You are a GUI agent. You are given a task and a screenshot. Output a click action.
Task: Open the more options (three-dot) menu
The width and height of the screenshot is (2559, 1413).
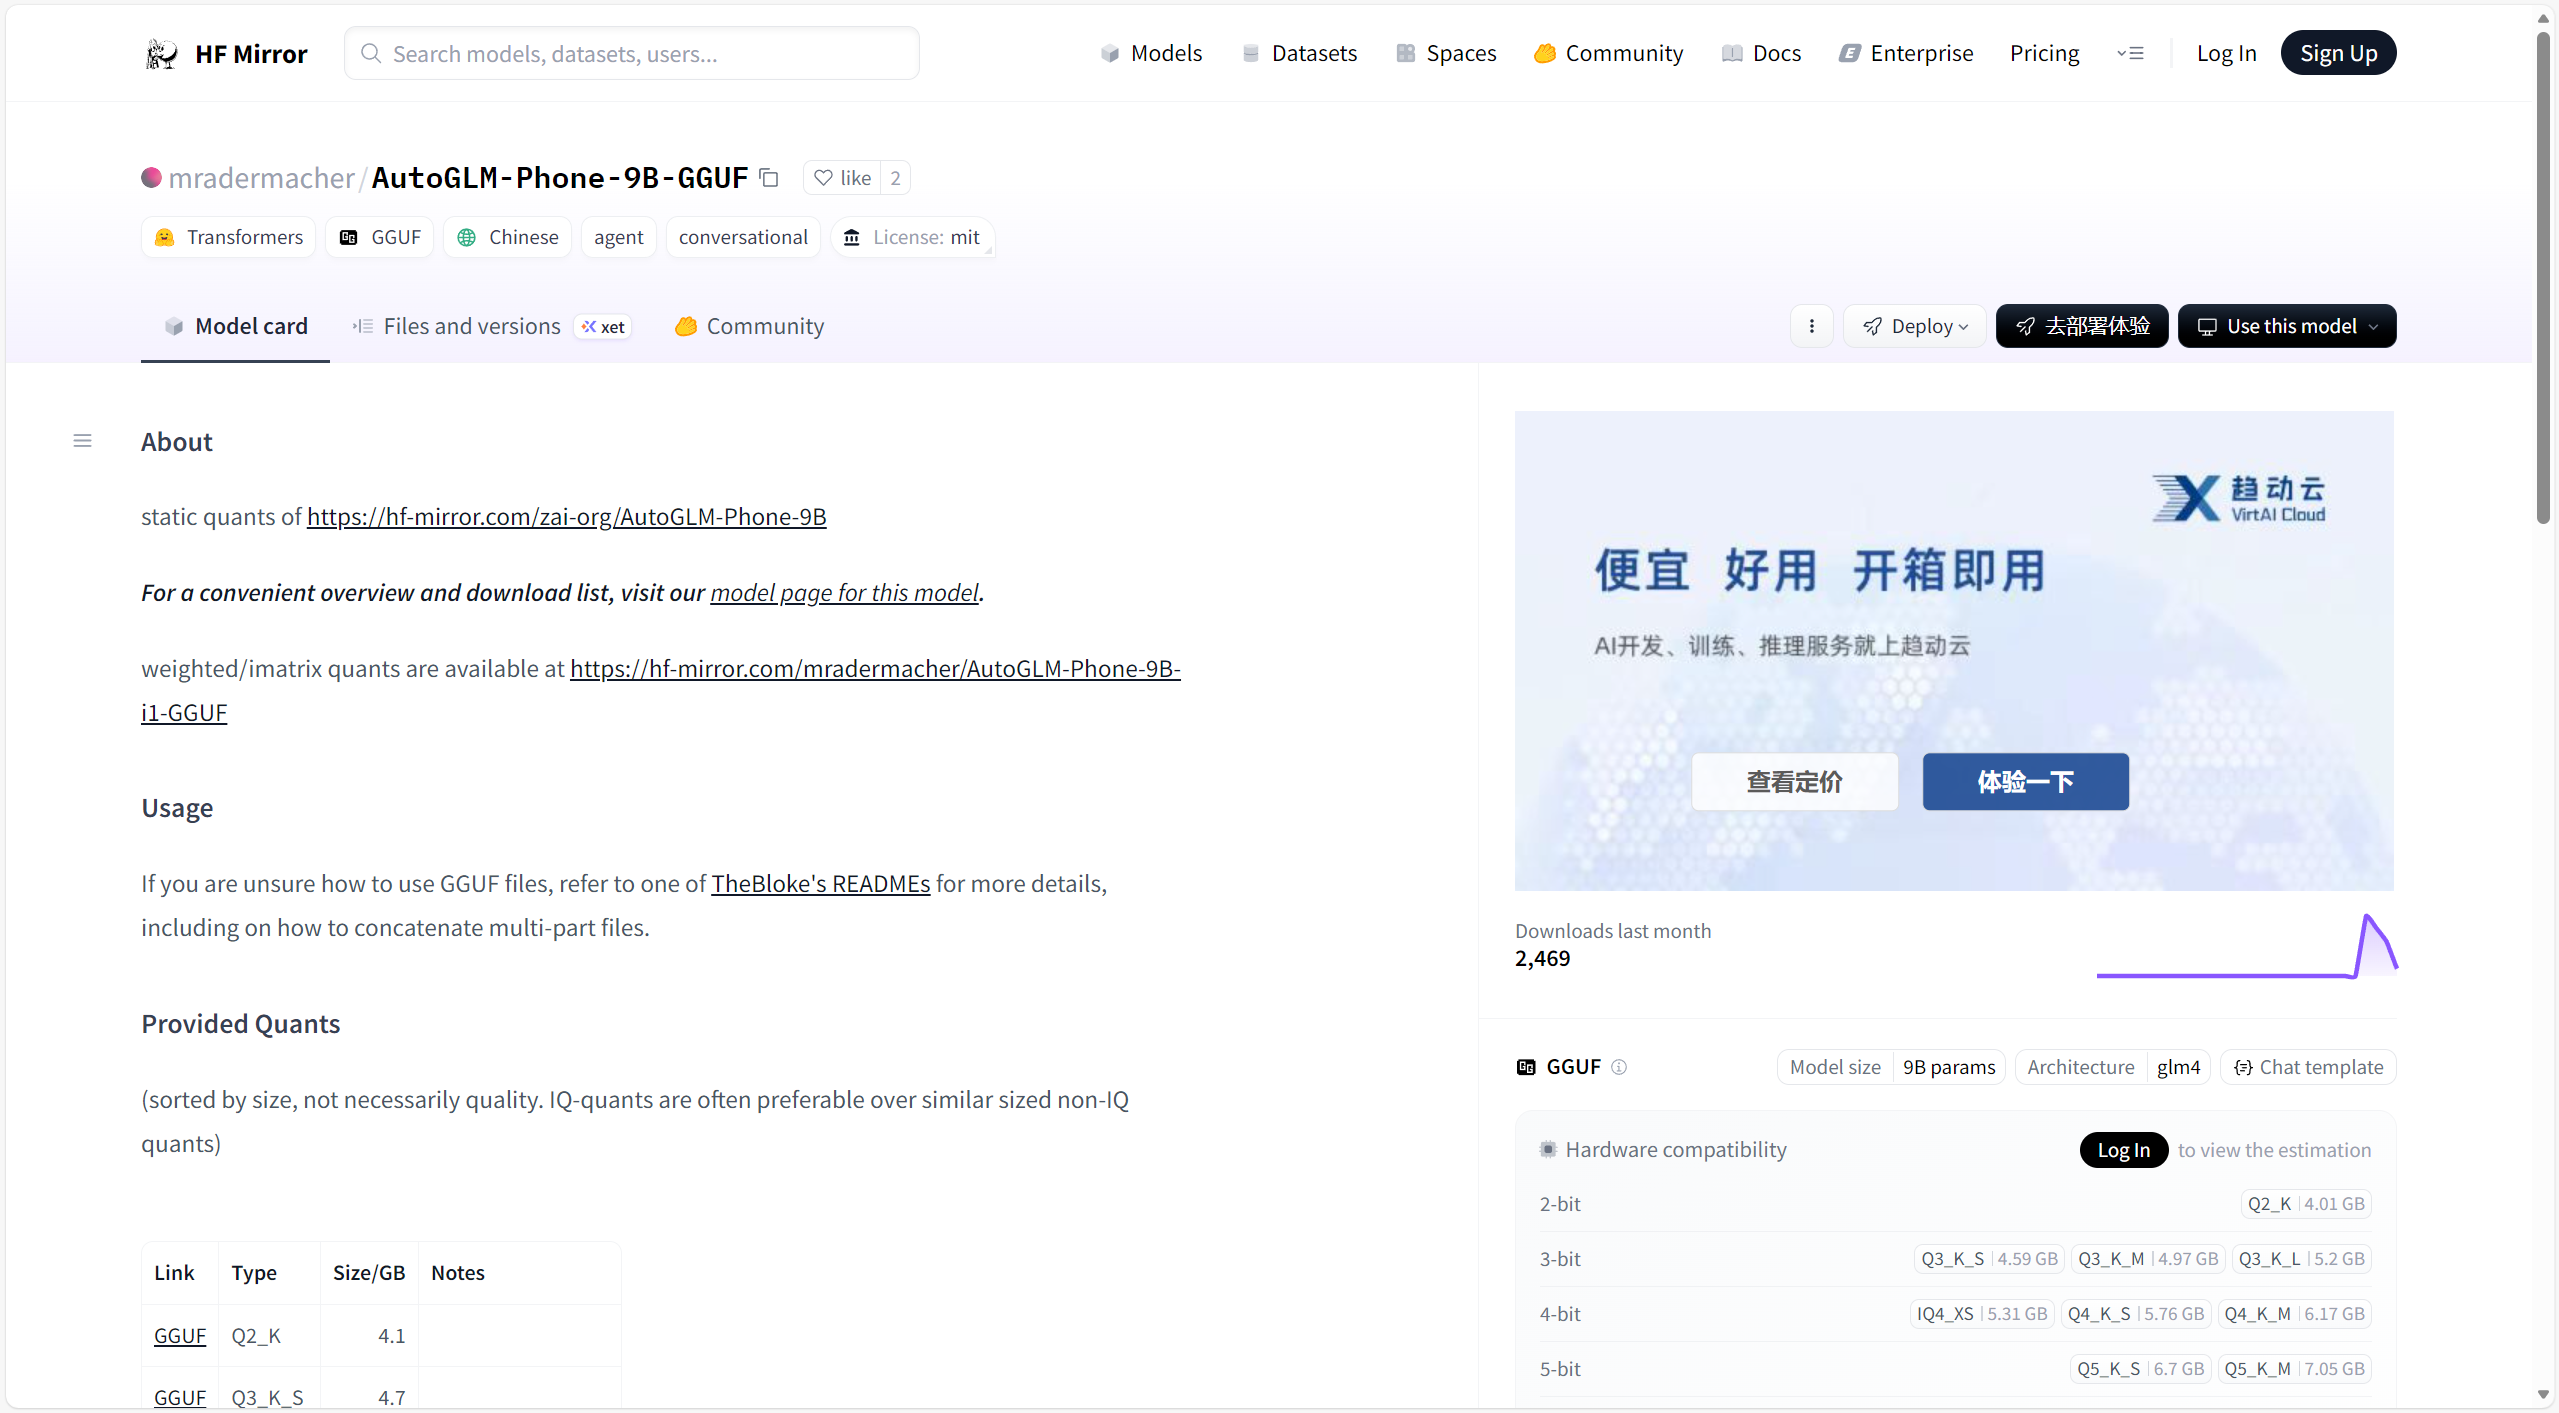coord(1810,325)
